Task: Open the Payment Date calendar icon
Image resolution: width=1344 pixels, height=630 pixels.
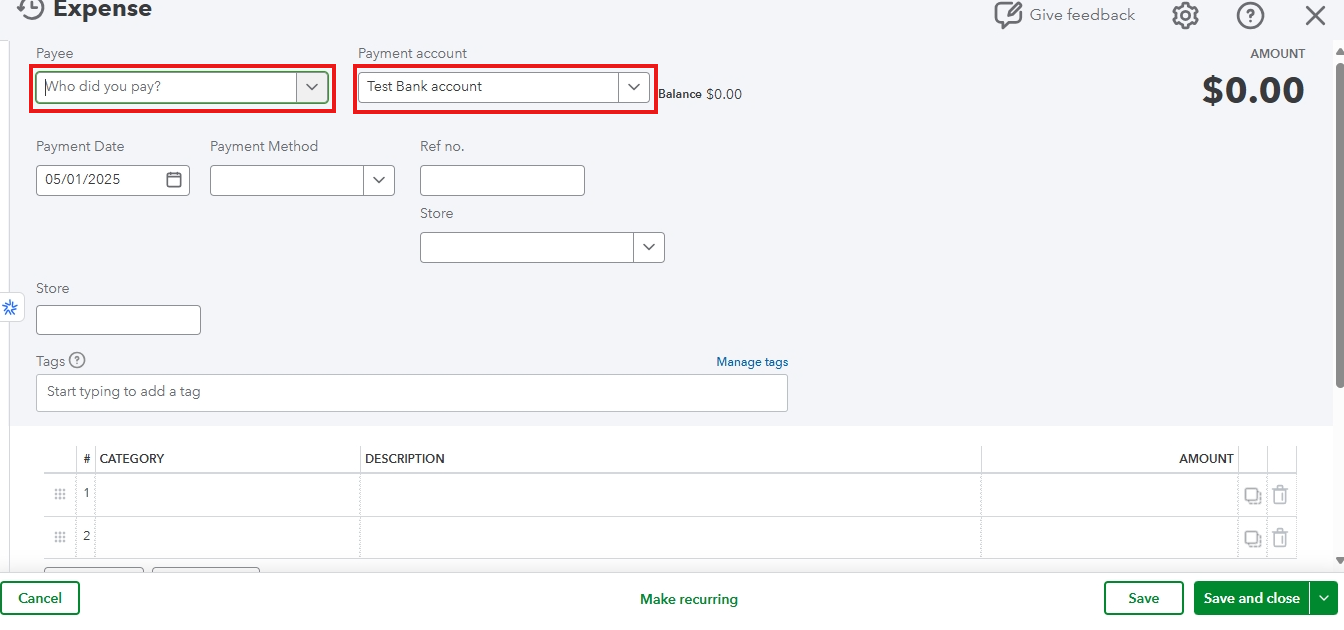Action: tap(174, 180)
